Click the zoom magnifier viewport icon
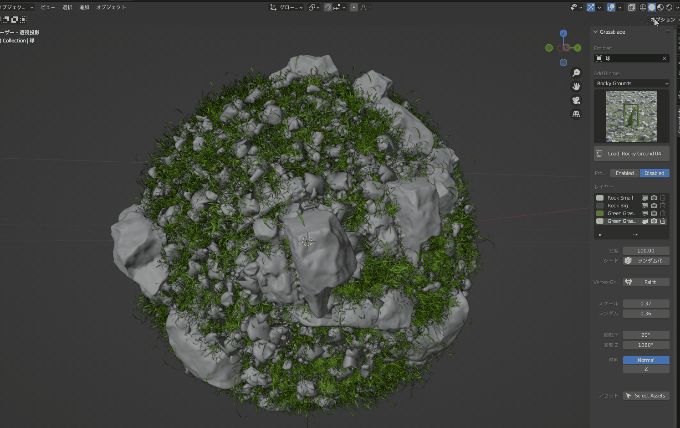 pos(576,73)
